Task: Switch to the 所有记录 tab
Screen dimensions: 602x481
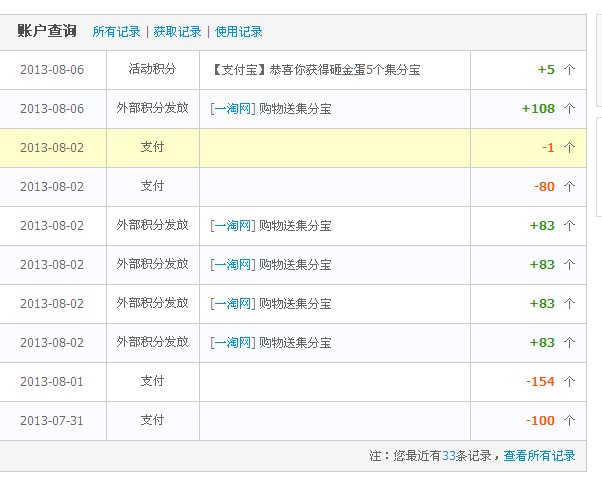Action: (116, 32)
